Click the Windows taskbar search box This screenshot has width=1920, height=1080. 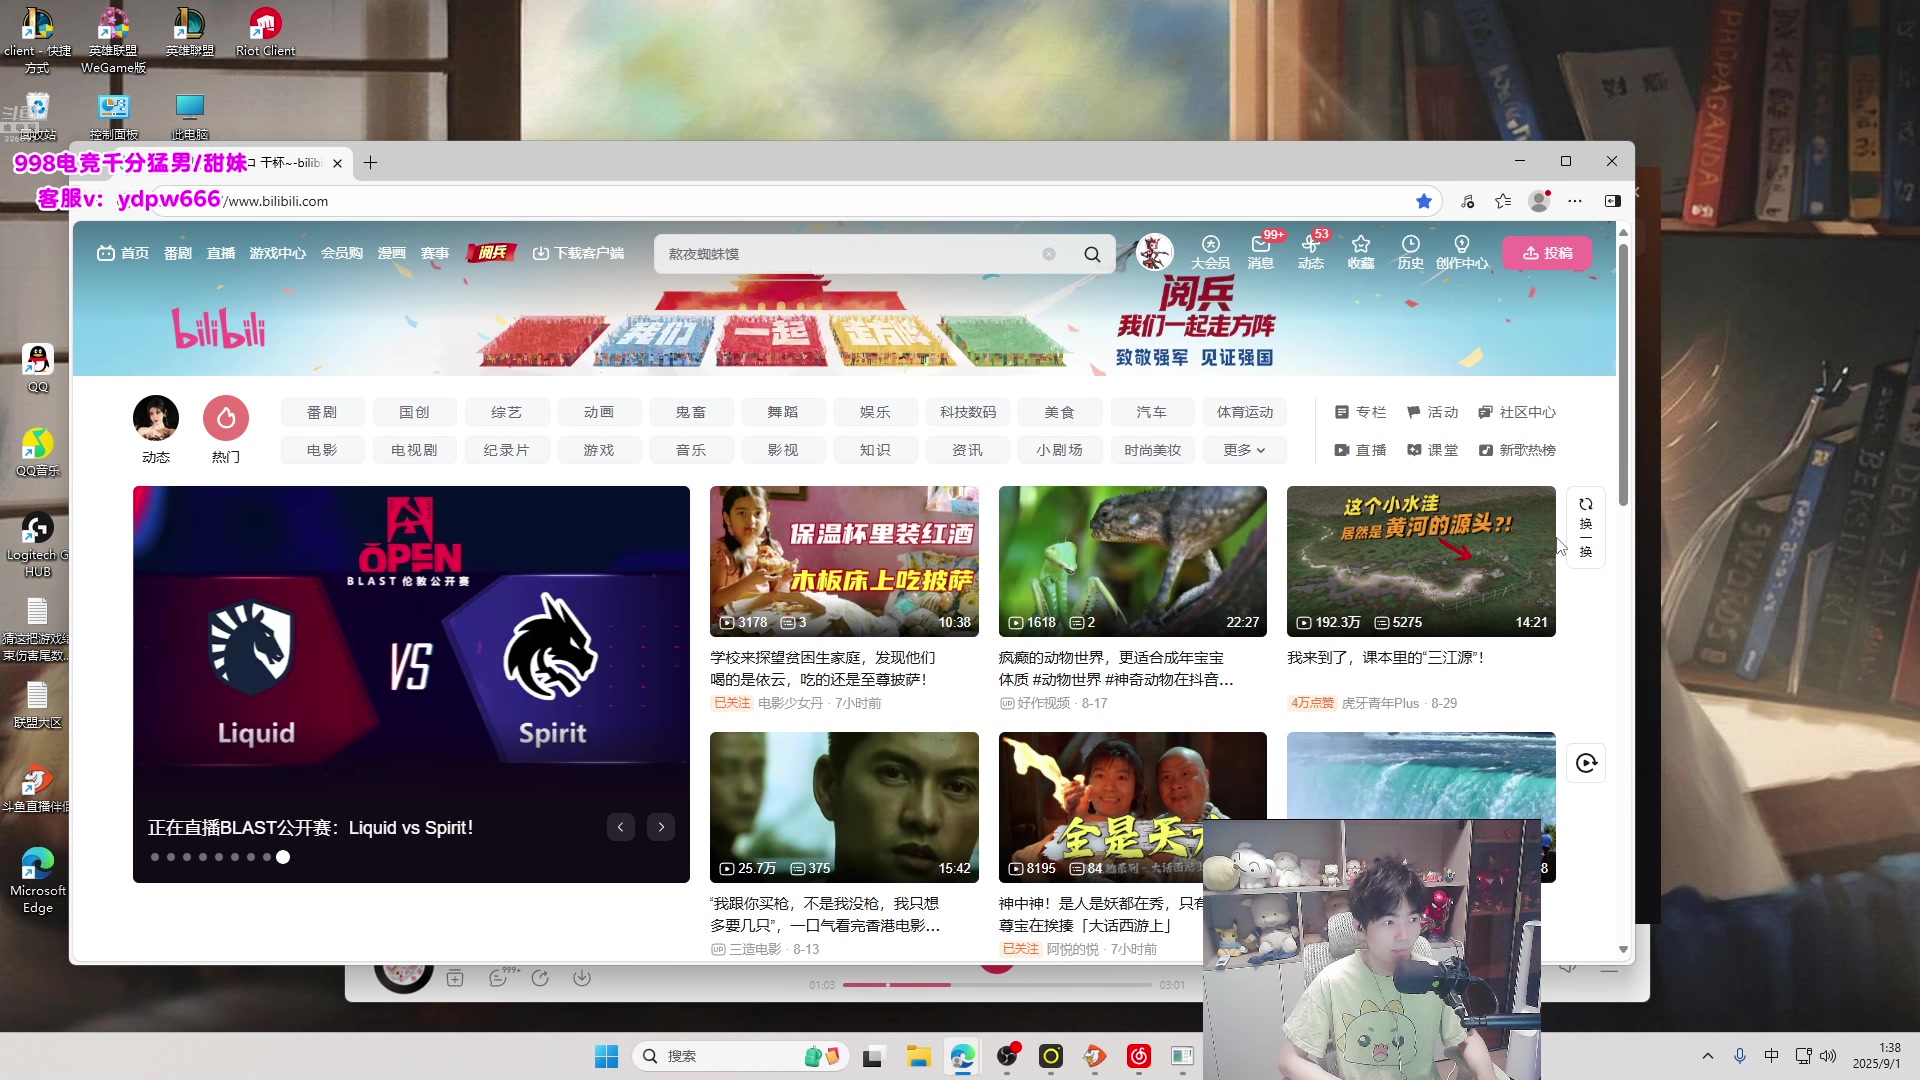[x=740, y=1056]
